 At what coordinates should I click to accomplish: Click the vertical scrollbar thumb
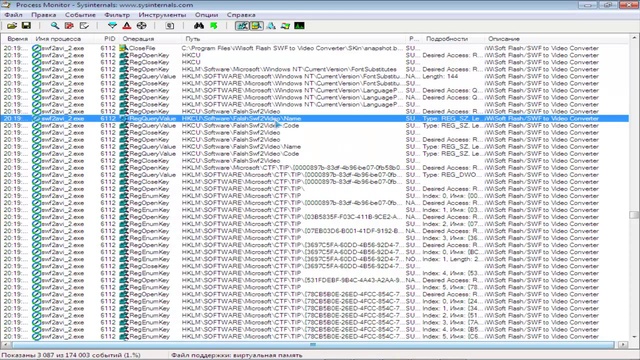coord(634,215)
